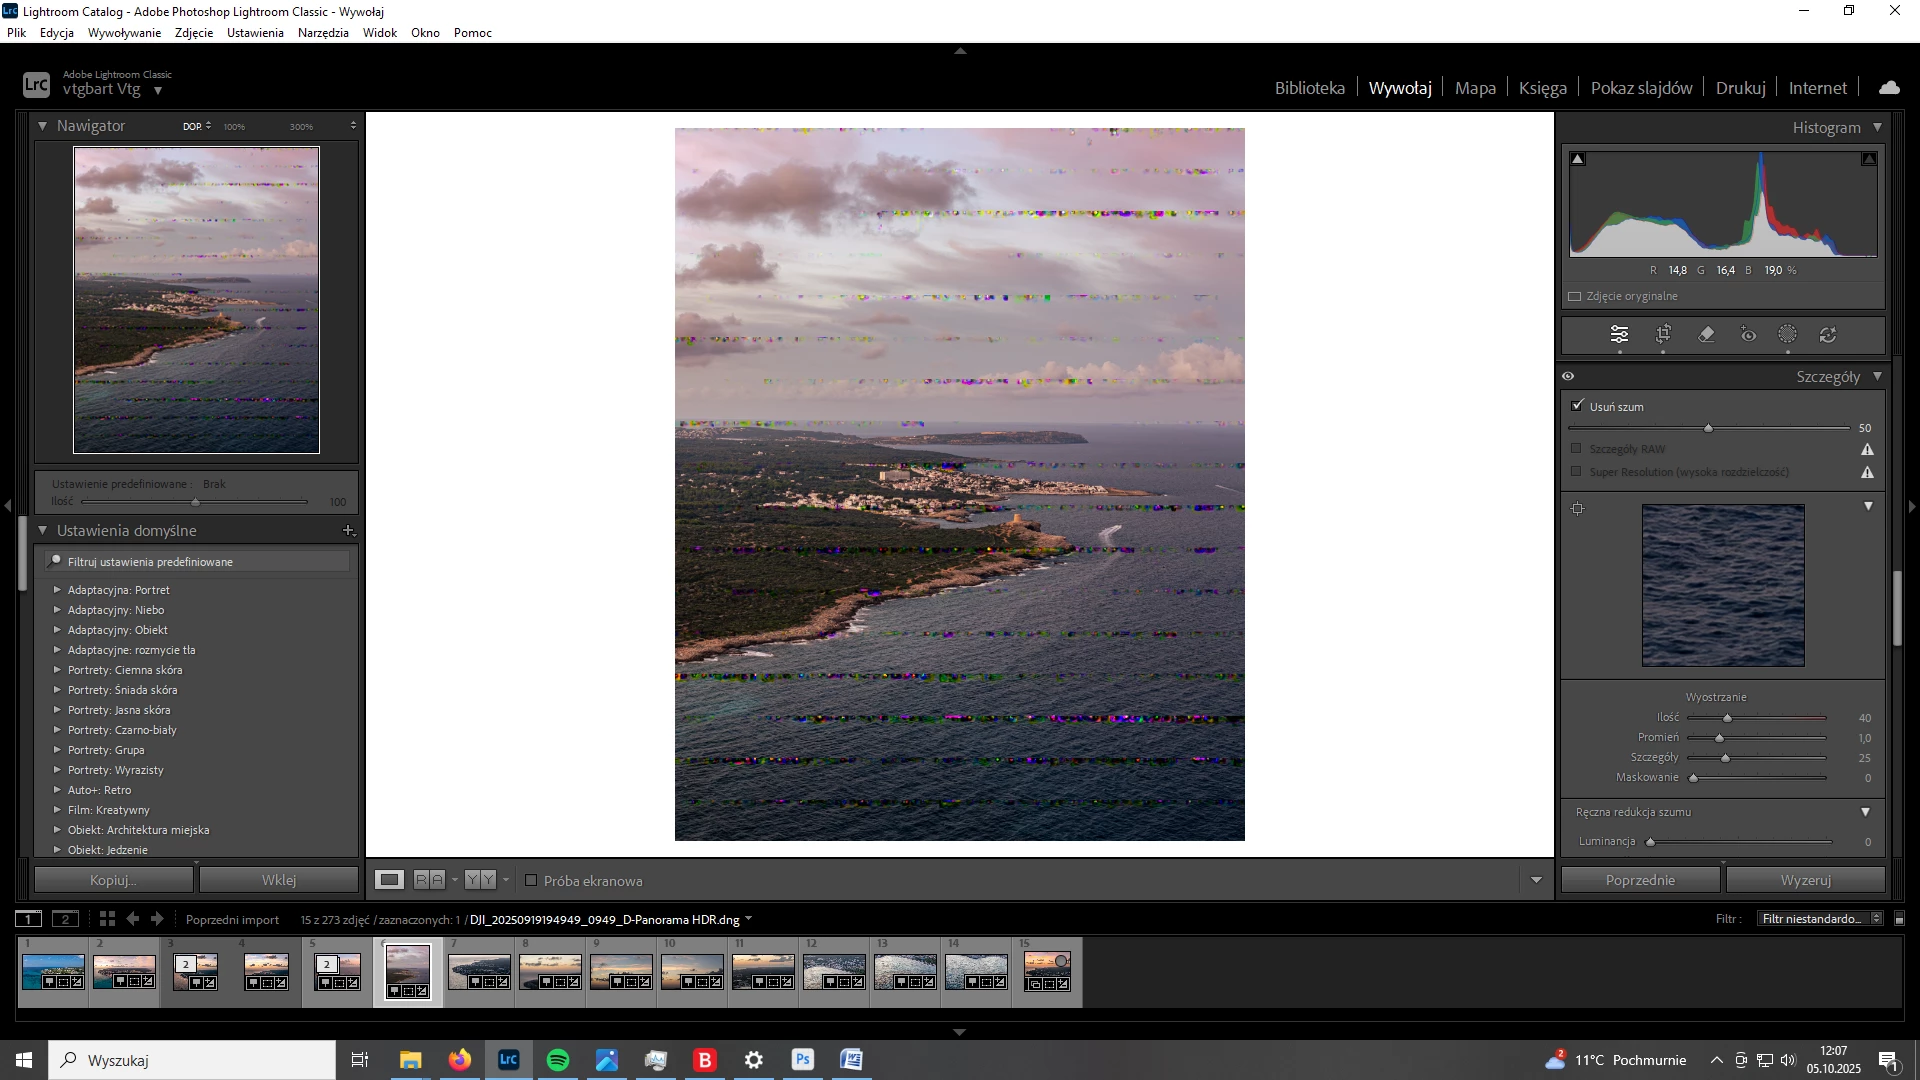Open the Masking tool
Image resolution: width=1920 pixels, height=1080 pixels.
tap(1788, 335)
